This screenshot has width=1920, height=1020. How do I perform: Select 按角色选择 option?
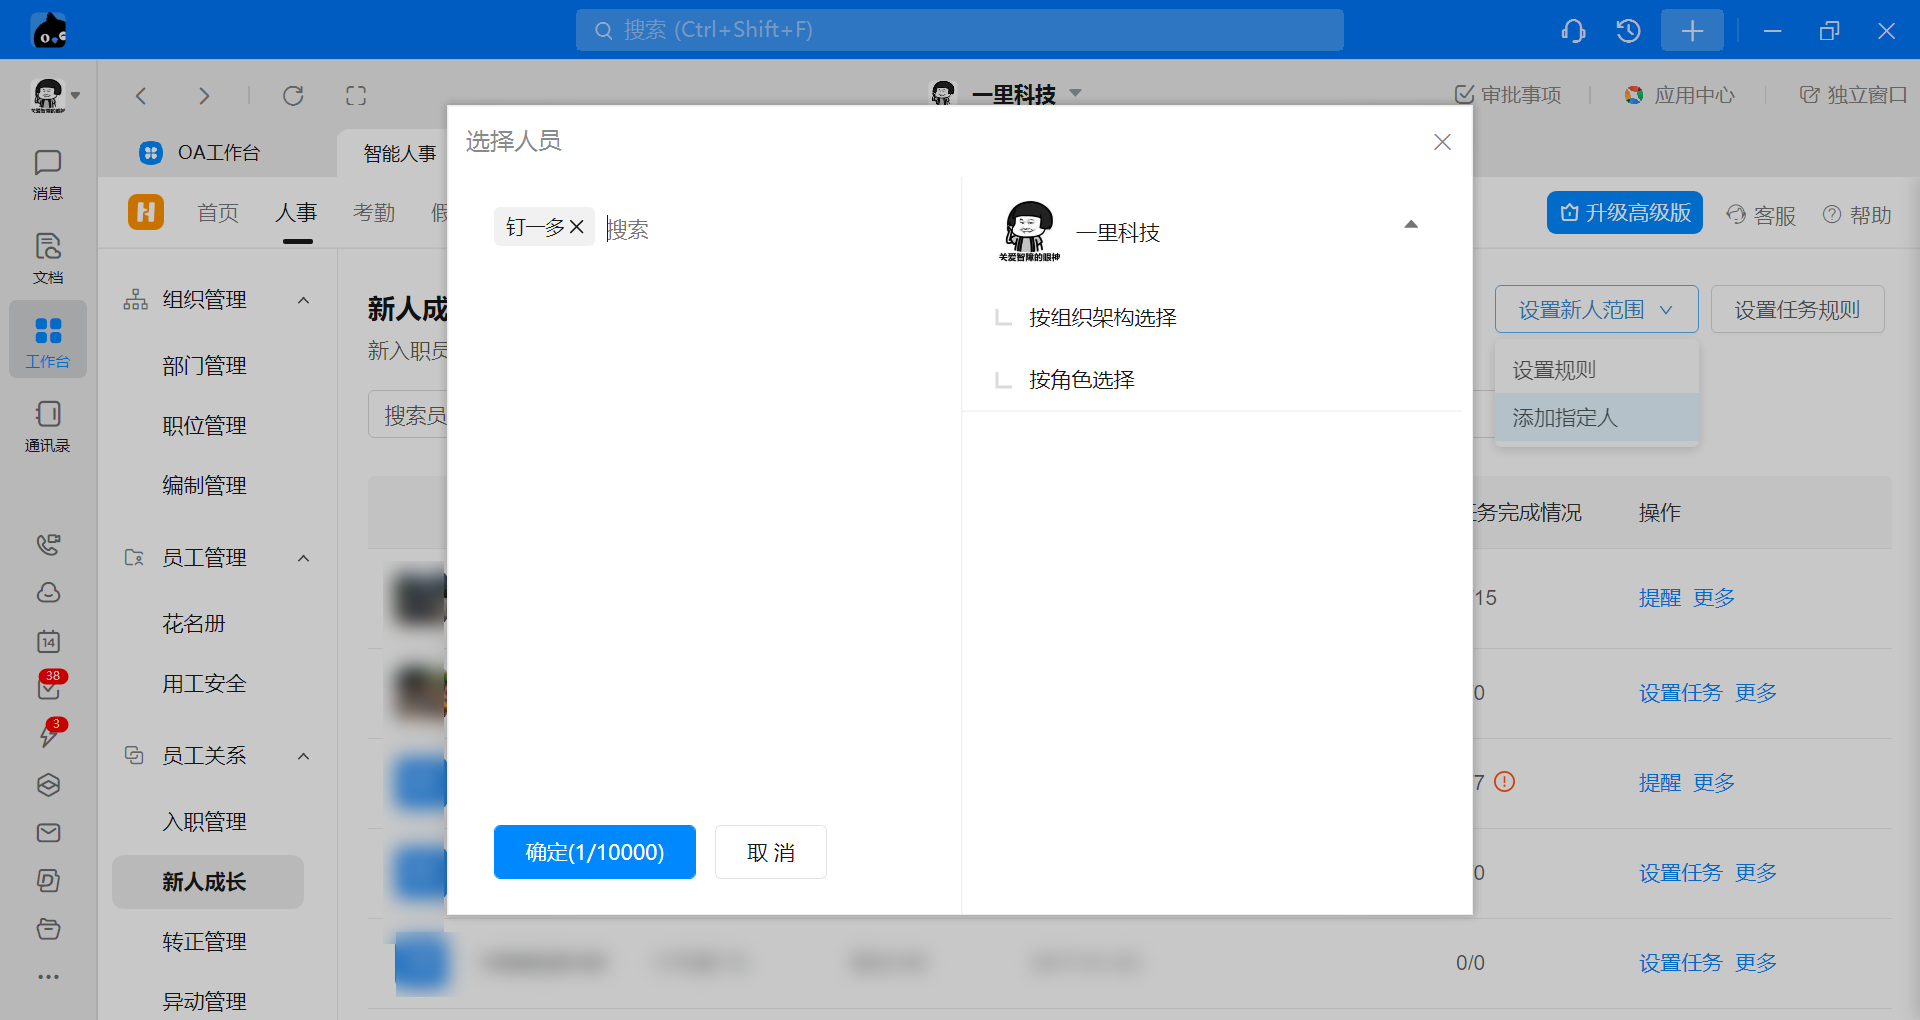1081,380
